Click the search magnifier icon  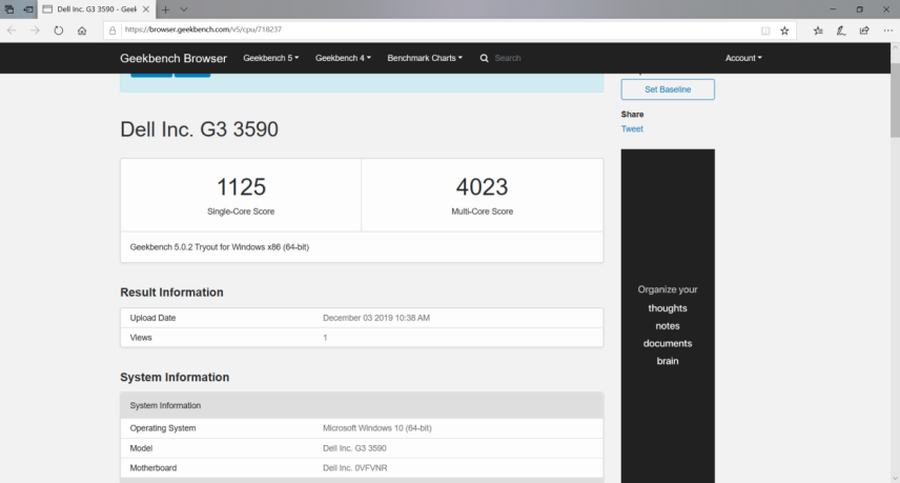point(484,58)
